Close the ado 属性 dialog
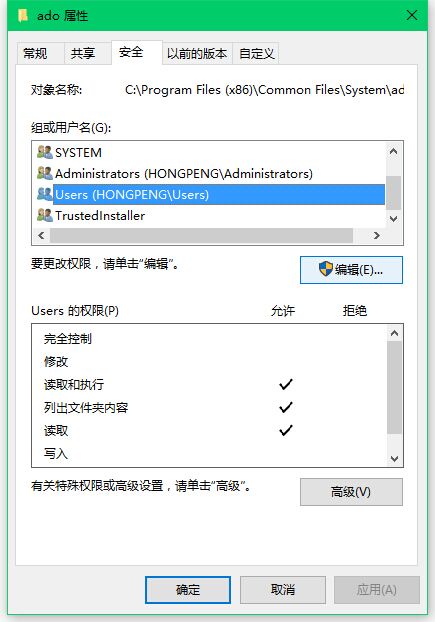The width and height of the screenshot is (435, 622). [x=412, y=15]
